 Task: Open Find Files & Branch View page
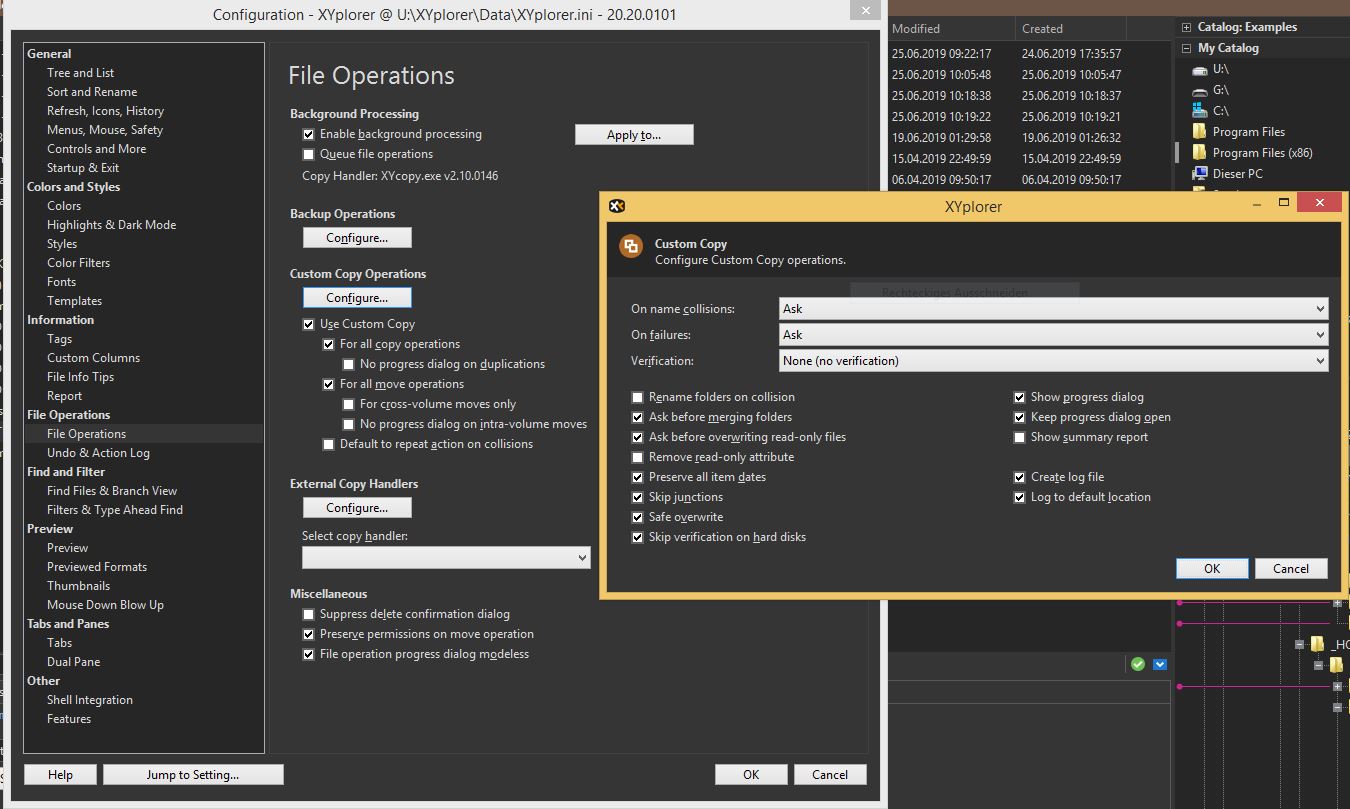[112, 491]
